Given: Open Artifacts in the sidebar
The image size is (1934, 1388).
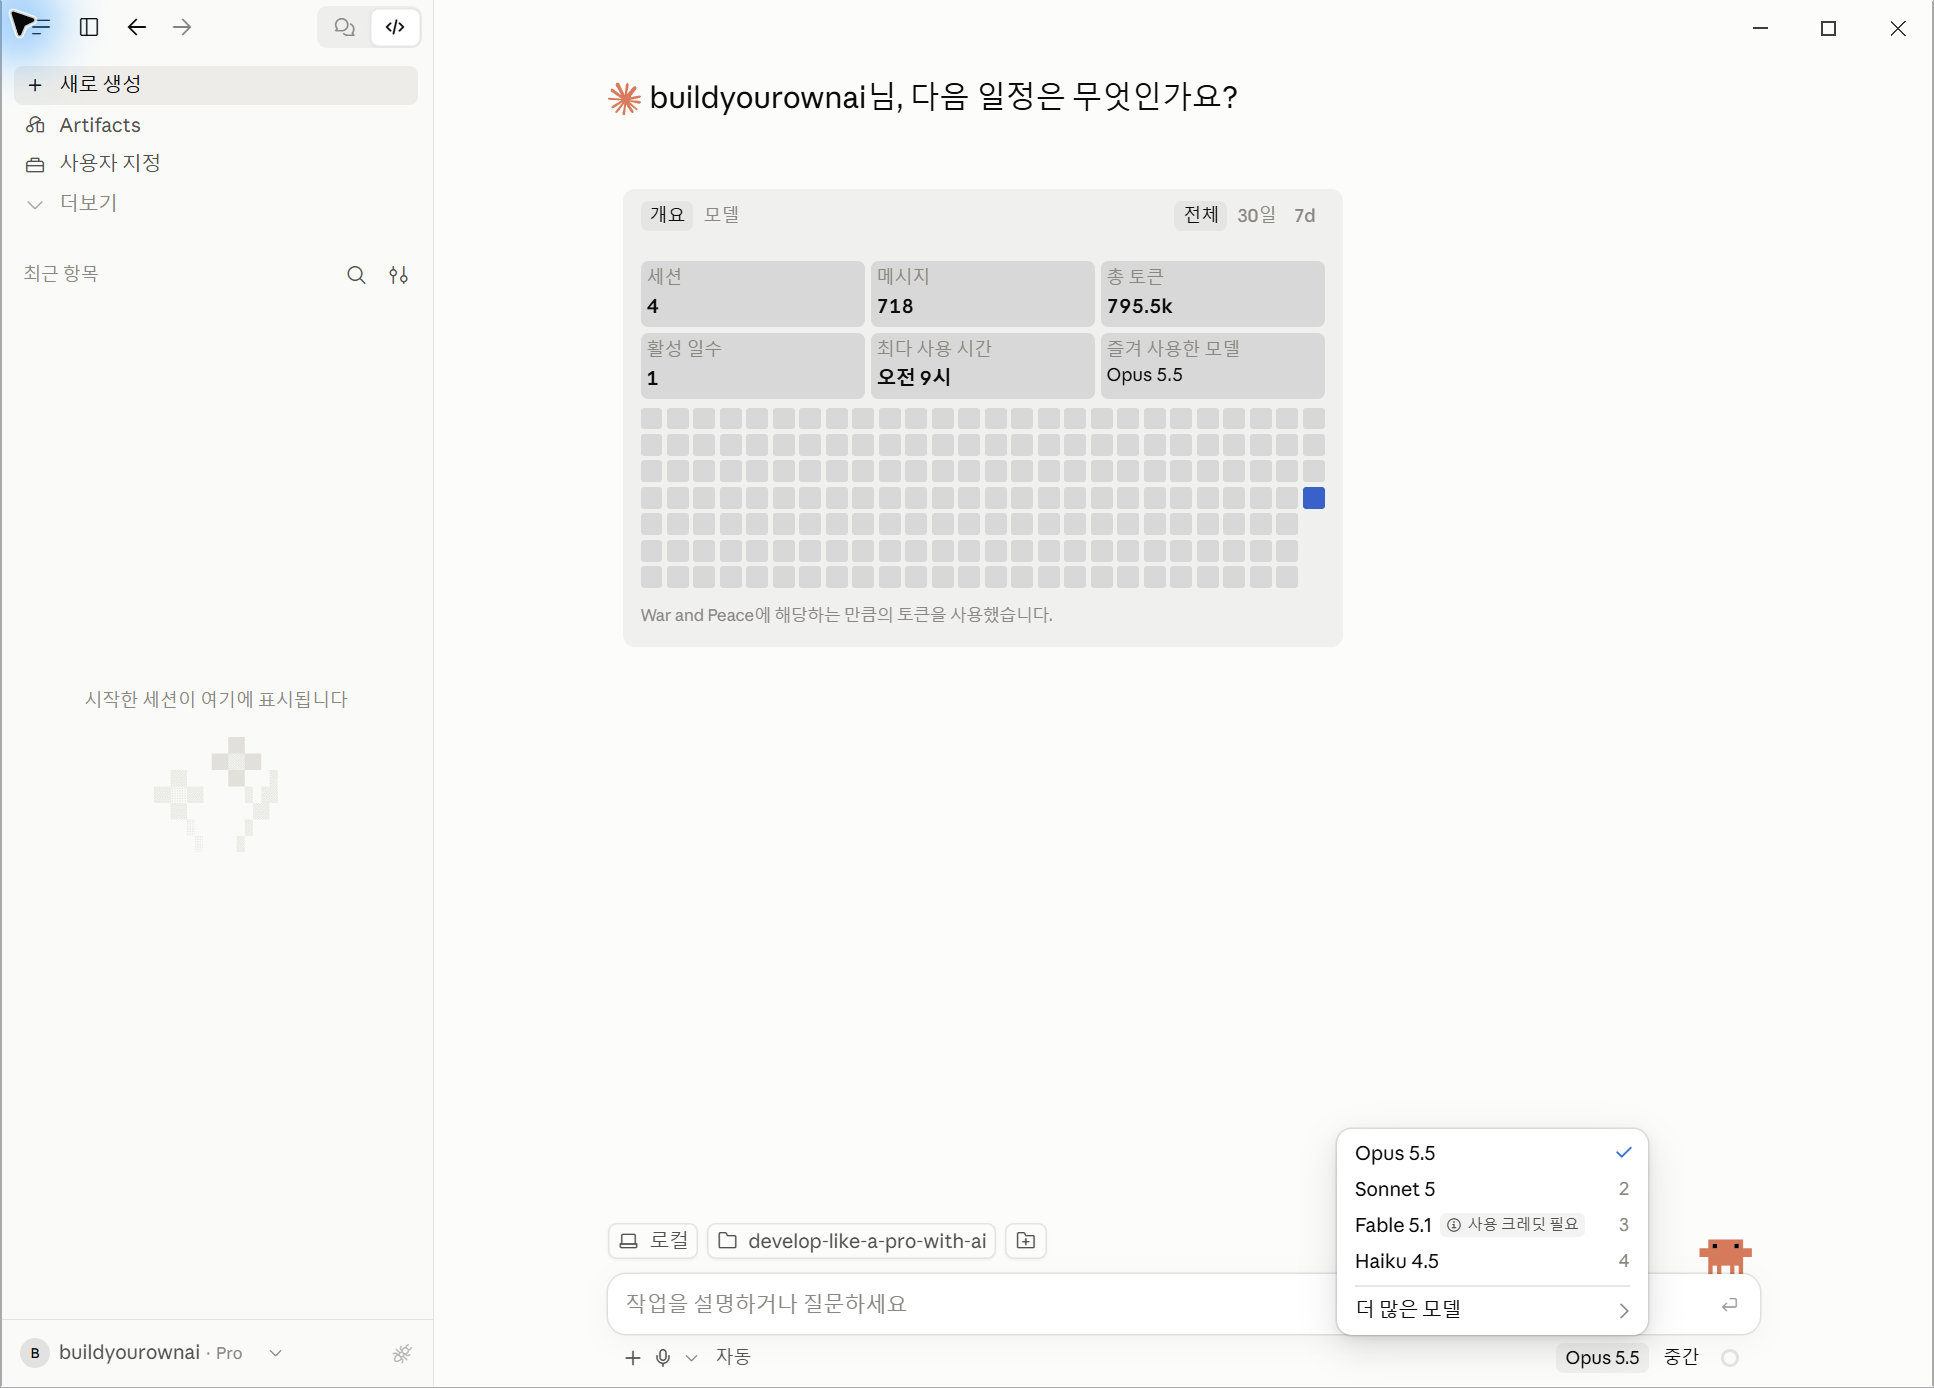Looking at the screenshot, I should pos(216,125).
